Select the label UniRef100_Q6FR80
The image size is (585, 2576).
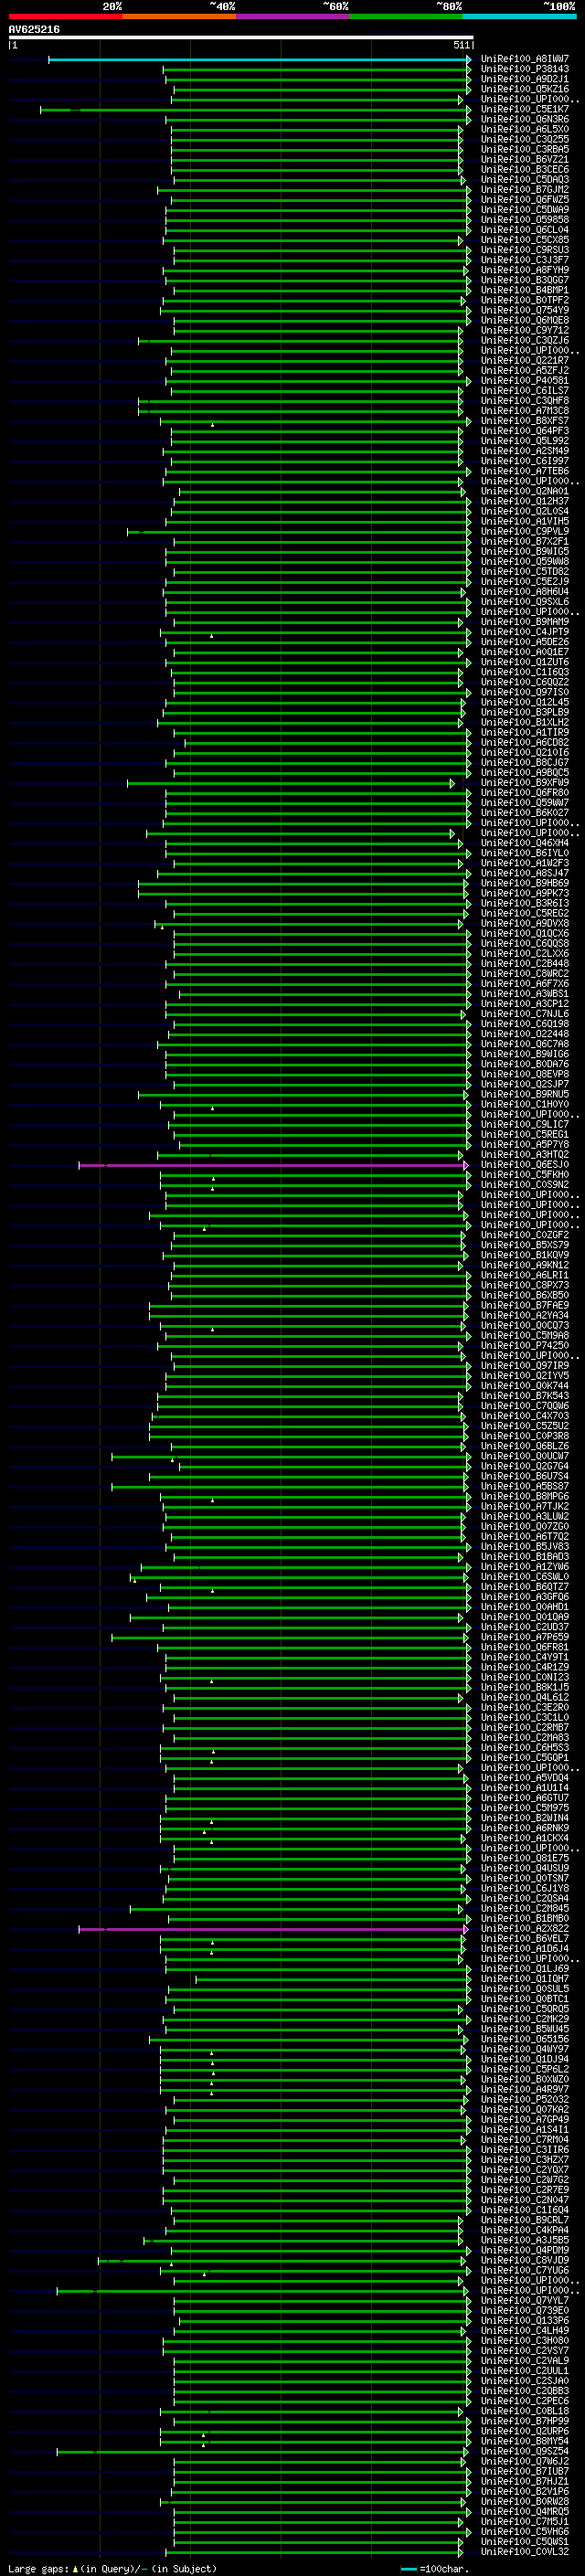click(x=525, y=793)
